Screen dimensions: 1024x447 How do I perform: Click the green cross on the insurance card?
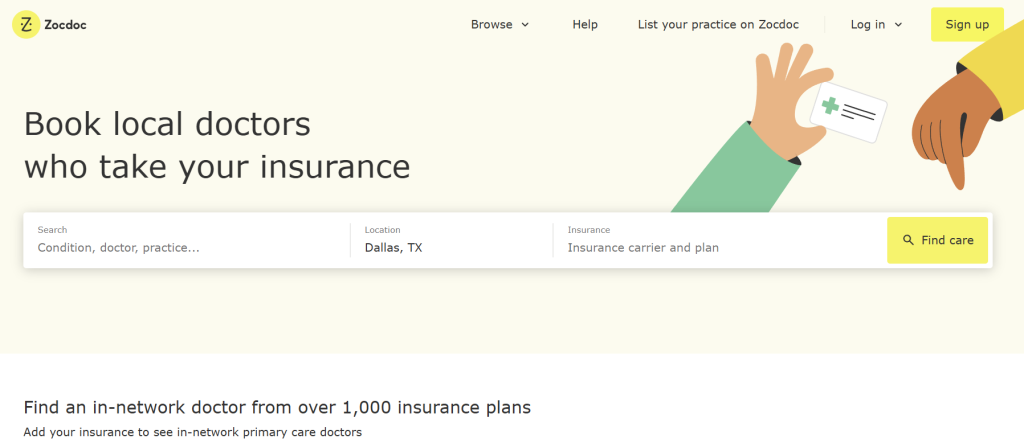point(830,105)
